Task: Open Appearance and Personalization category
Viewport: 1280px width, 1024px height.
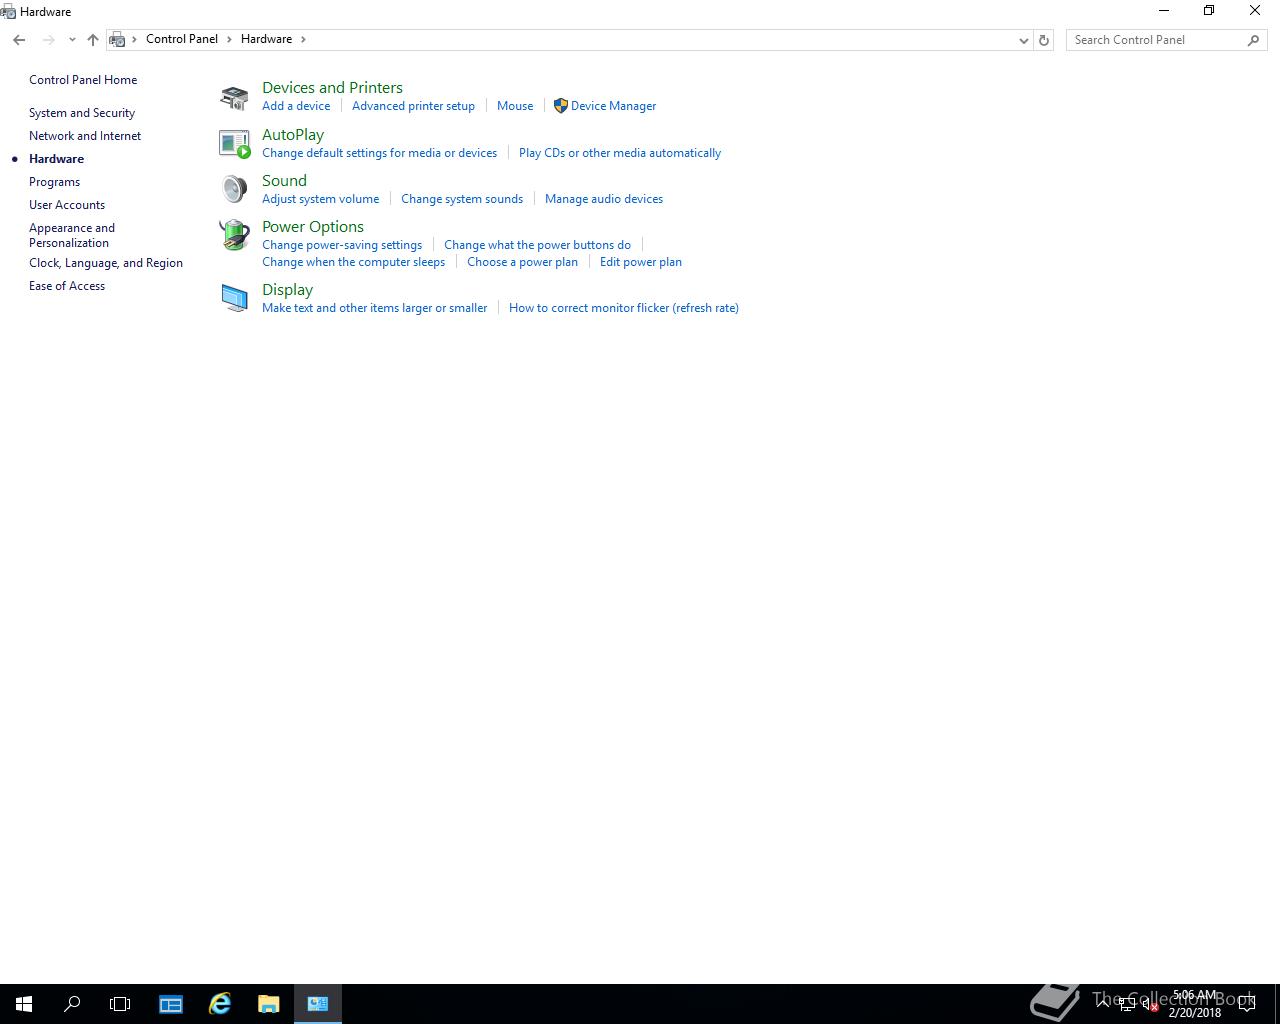Action: [72, 235]
